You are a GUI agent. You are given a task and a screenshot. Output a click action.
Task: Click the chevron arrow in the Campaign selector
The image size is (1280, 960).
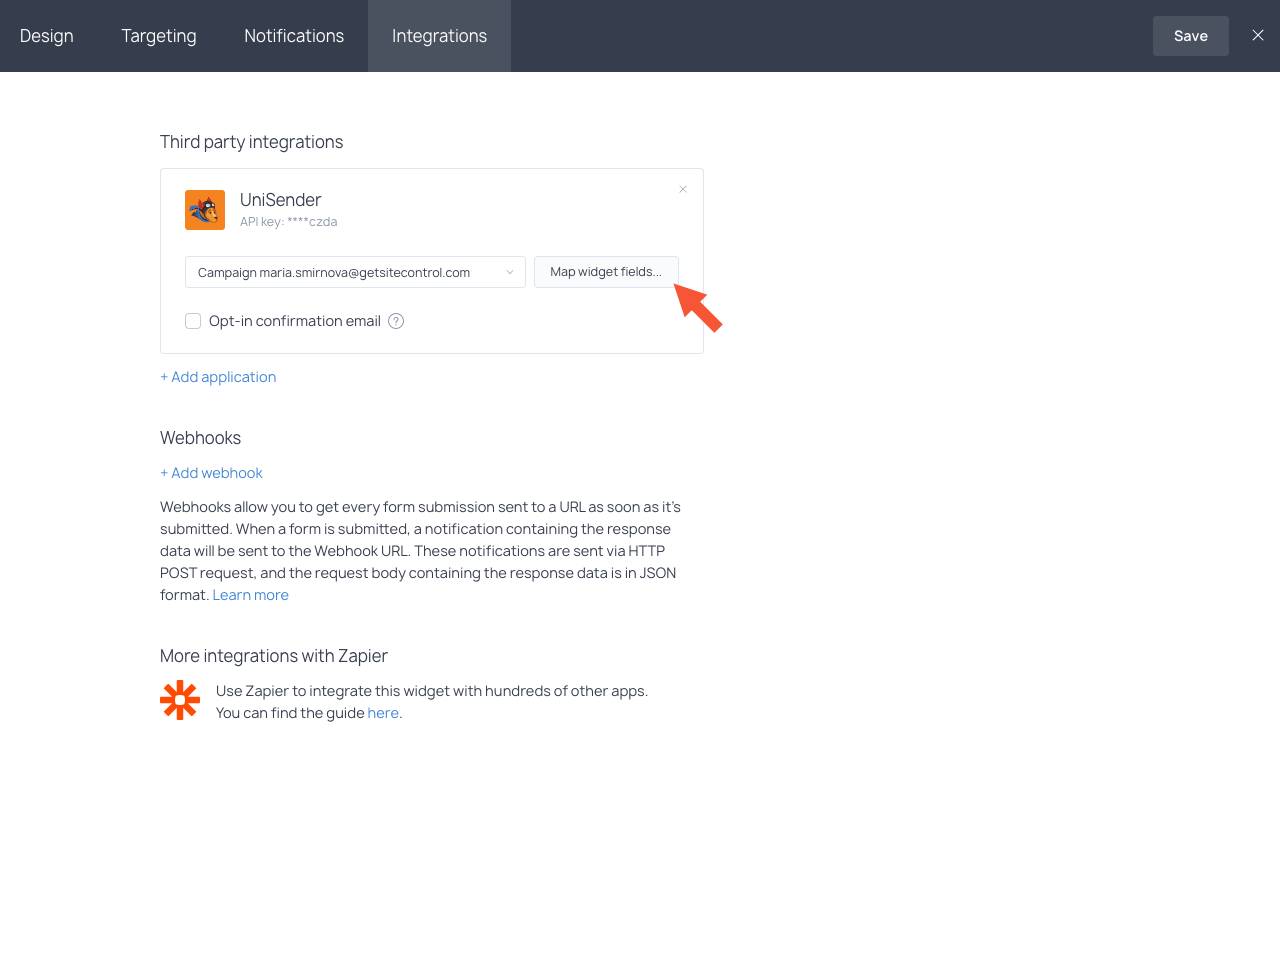pos(509,272)
